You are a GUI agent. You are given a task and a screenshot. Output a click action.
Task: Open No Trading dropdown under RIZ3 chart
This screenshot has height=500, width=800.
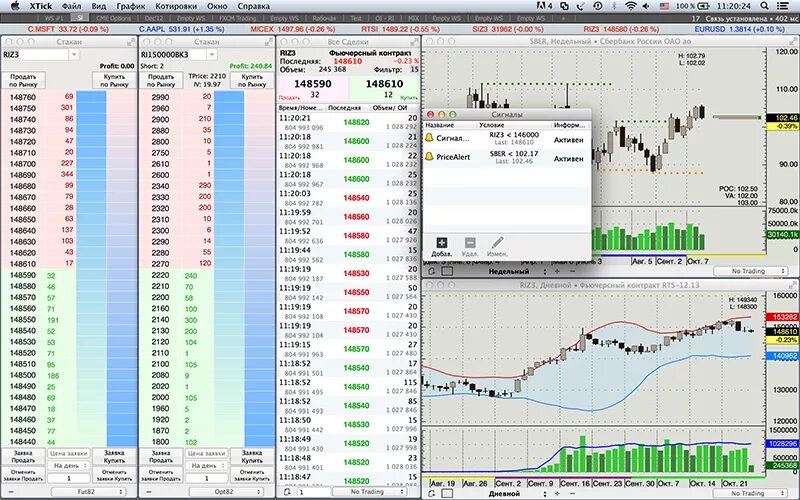(x=750, y=493)
